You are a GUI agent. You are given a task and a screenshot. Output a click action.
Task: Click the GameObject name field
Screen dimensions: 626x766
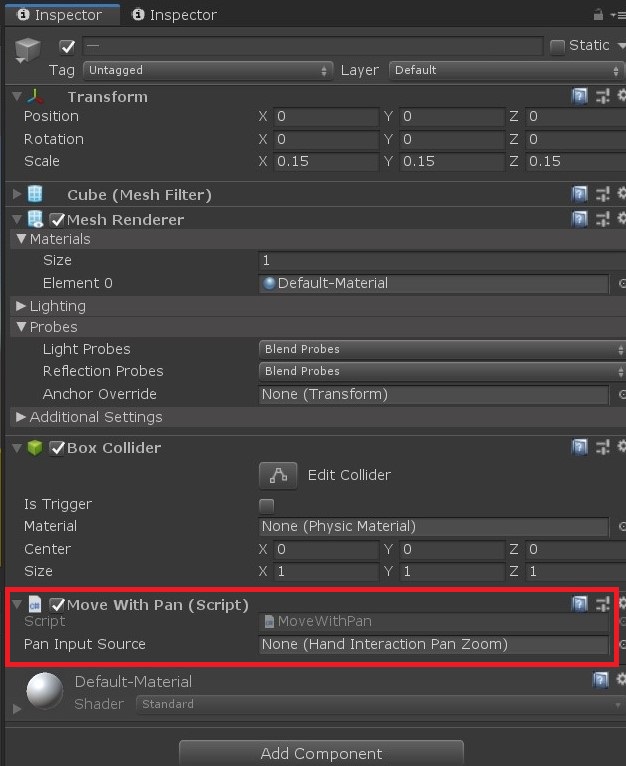point(313,46)
